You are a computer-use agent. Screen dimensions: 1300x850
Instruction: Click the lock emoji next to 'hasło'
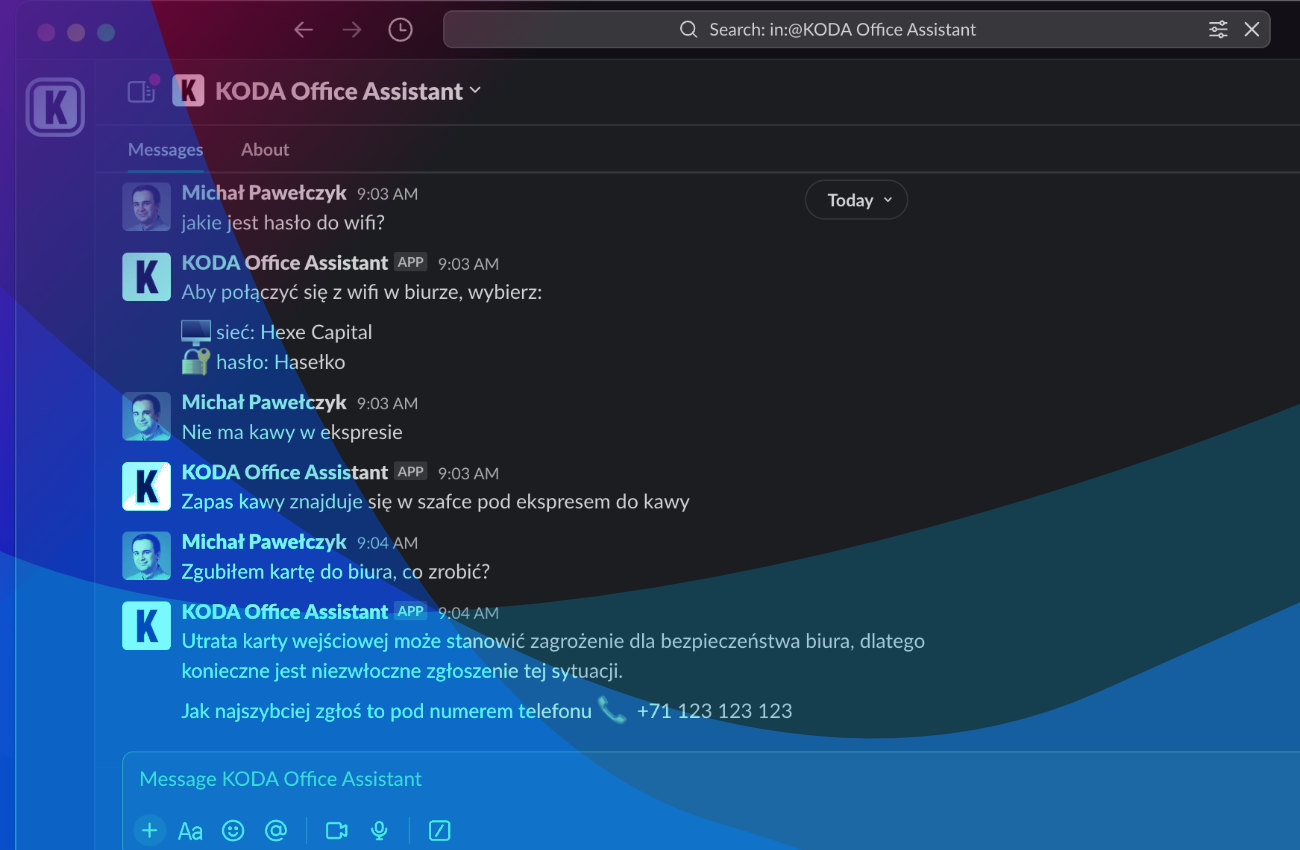(x=196, y=361)
